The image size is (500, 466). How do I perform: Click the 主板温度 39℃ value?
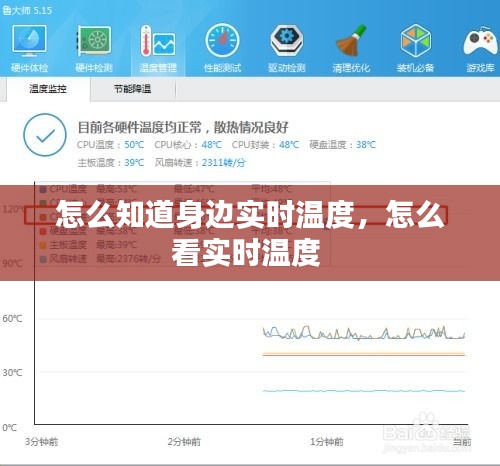pos(134,163)
